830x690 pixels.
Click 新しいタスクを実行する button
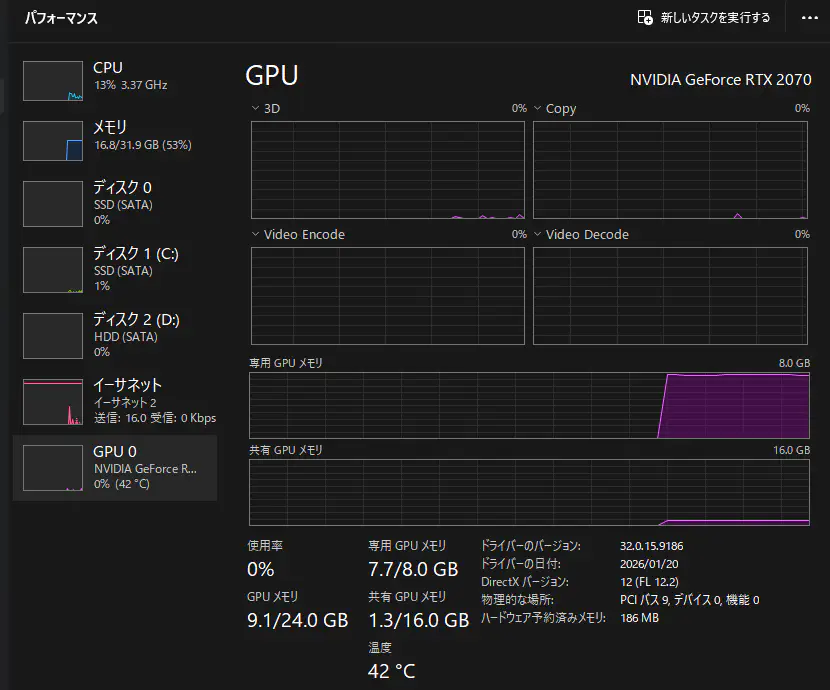click(x=703, y=17)
